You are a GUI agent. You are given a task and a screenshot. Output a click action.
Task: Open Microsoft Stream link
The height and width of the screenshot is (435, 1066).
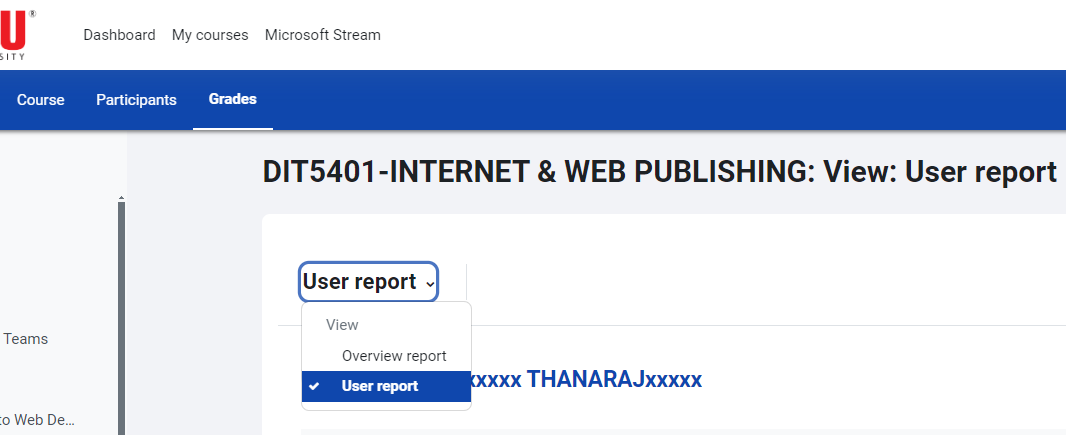coord(322,35)
